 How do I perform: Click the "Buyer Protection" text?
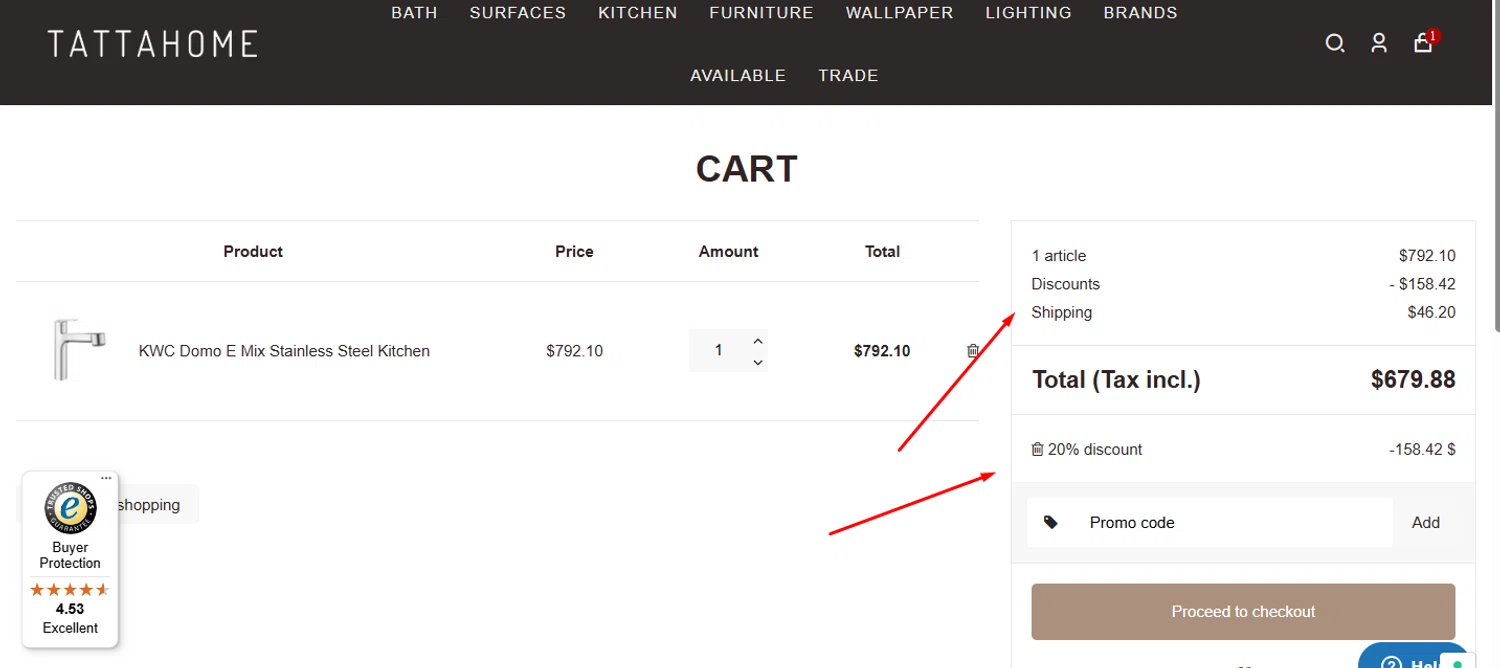click(x=70, y=555)
